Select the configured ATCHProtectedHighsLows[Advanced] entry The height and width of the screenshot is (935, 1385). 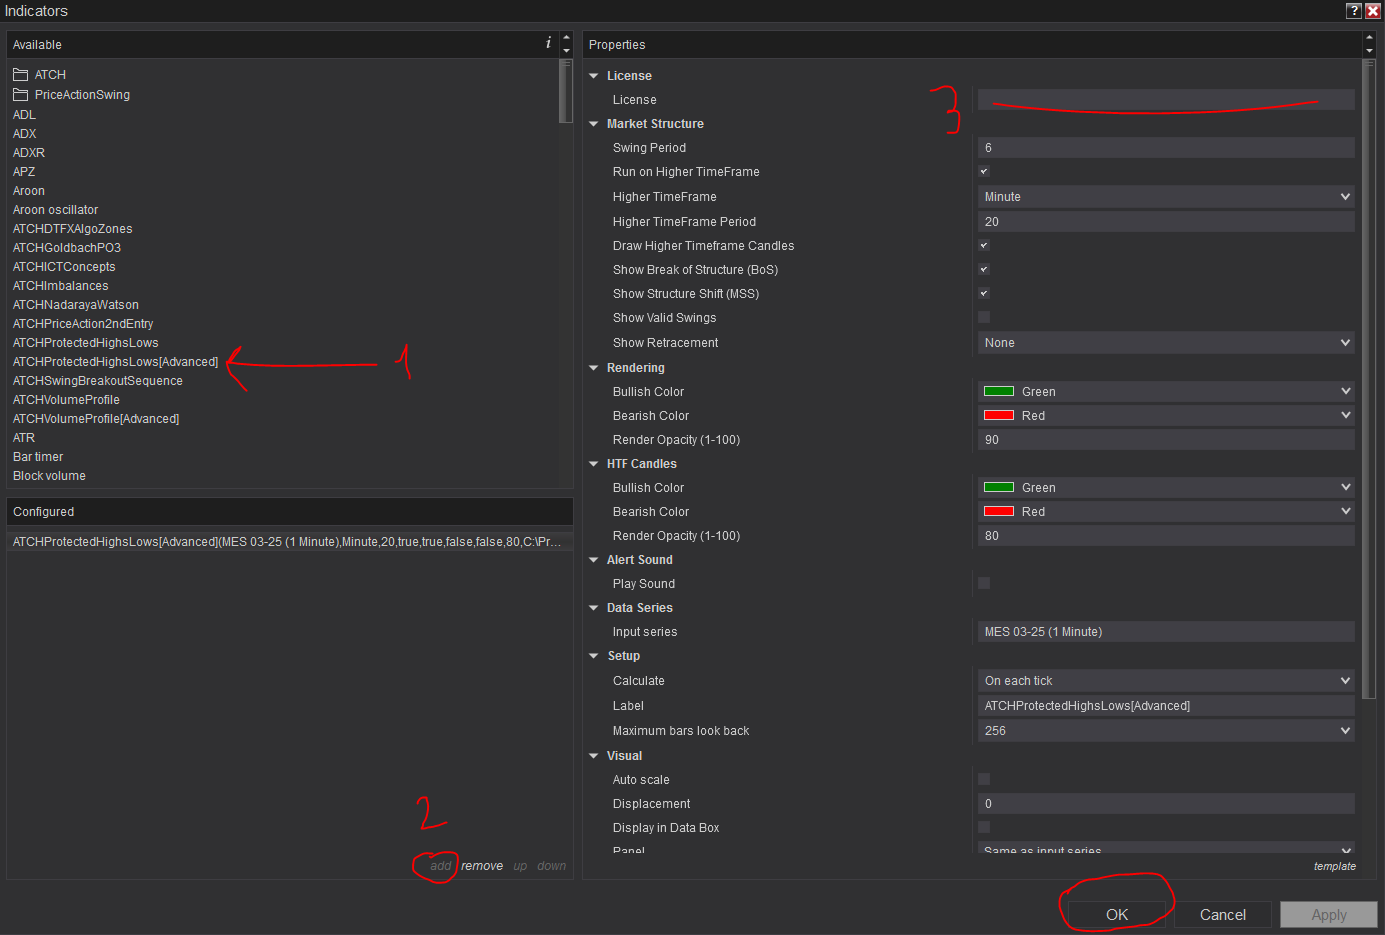click(289, 542)
